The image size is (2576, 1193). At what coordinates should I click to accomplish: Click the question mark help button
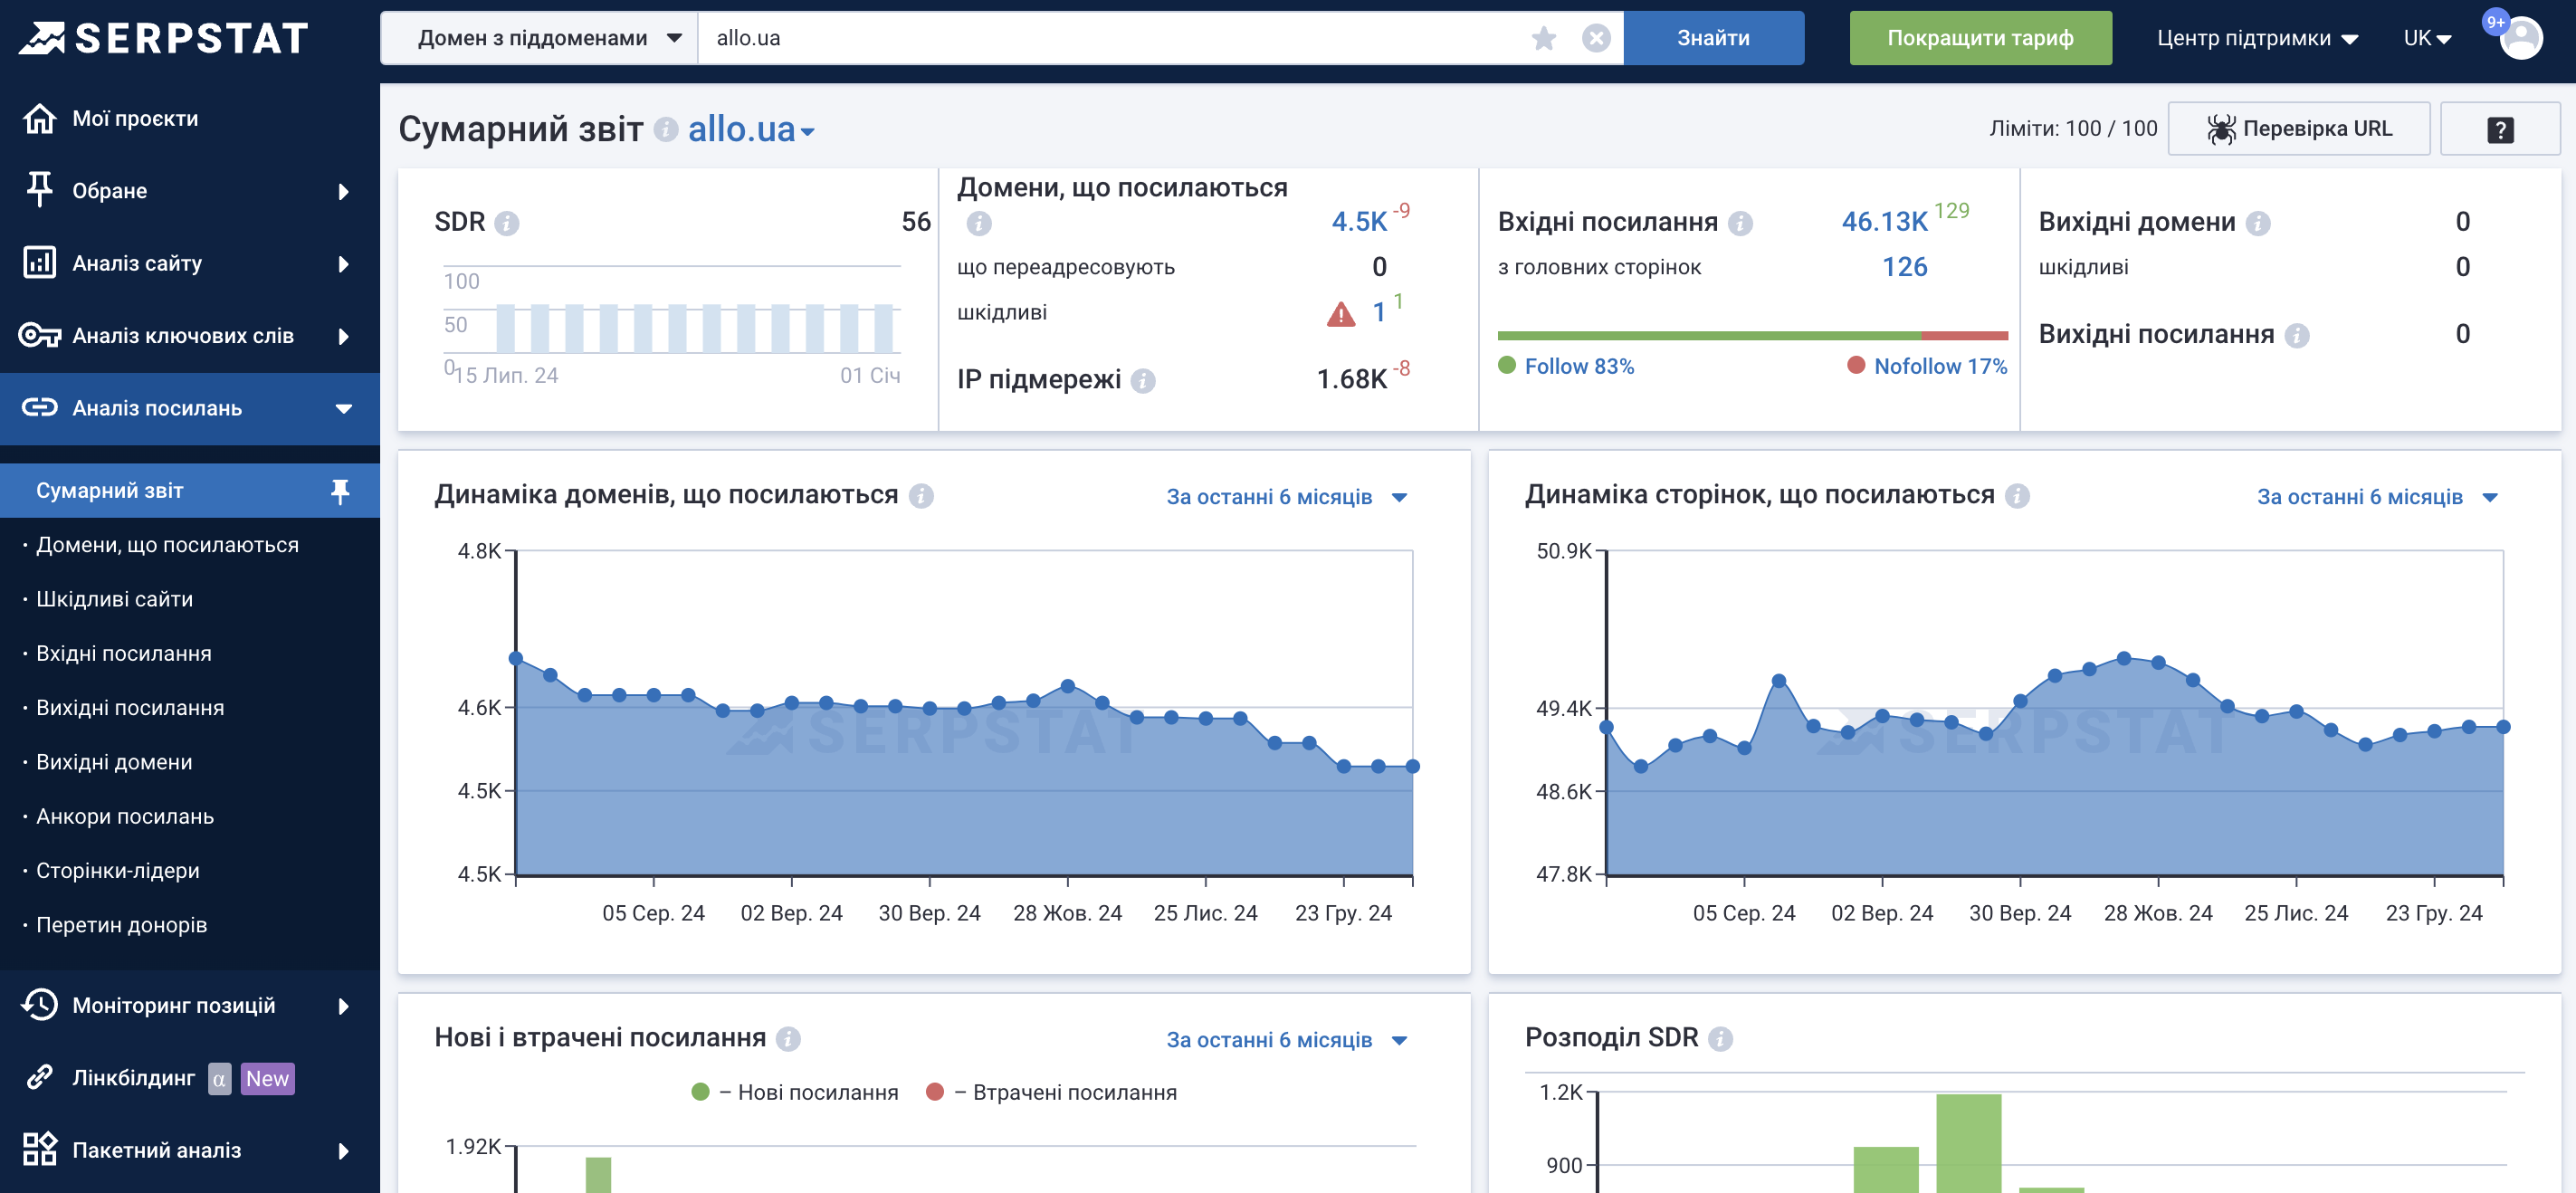click(x=2500, y=129)
